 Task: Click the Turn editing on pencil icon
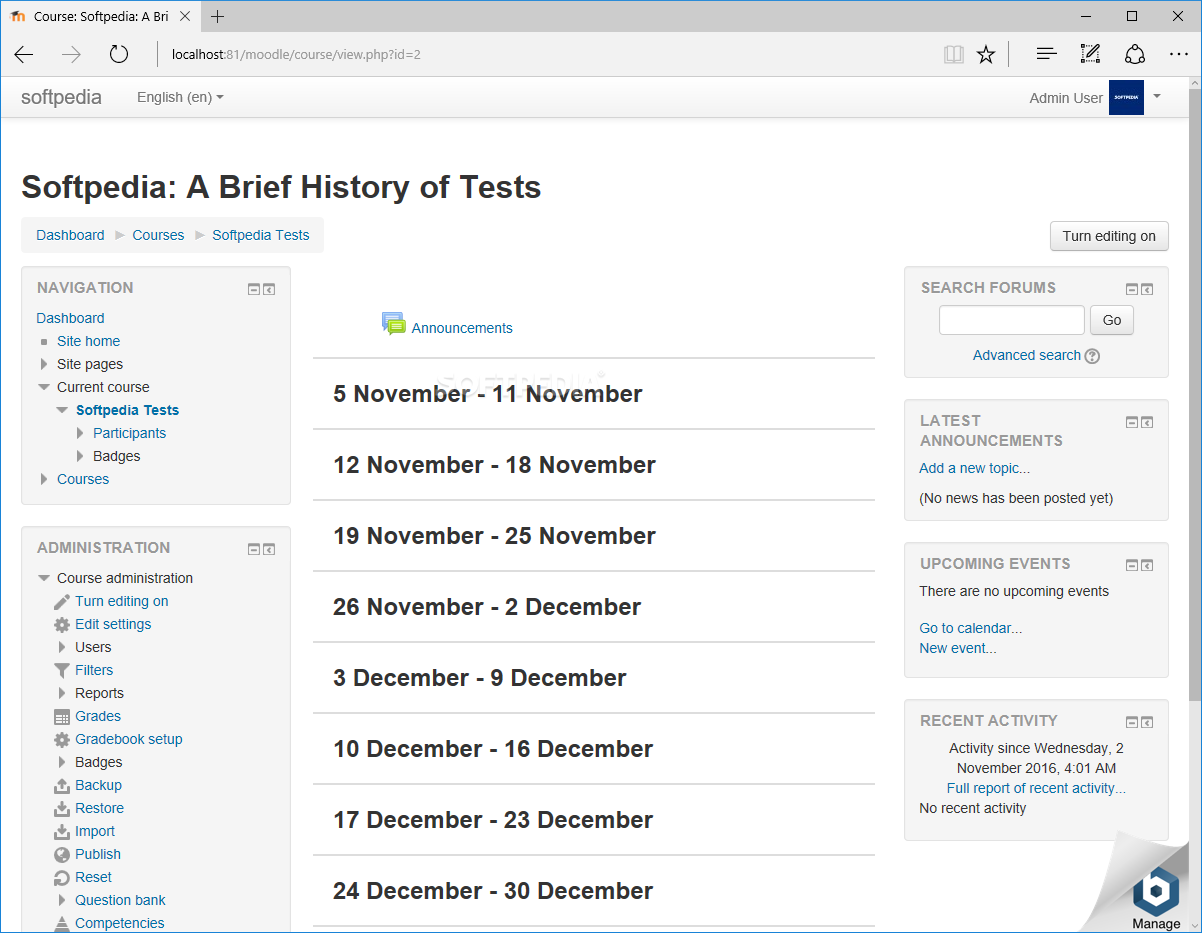coord(62,601)
